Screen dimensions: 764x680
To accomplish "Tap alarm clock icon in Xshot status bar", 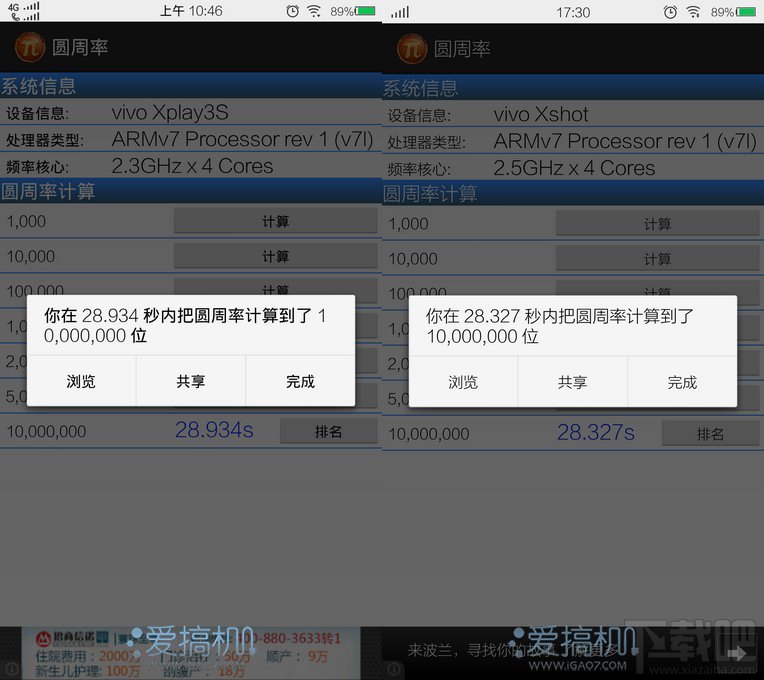I will tap(670, 12).
